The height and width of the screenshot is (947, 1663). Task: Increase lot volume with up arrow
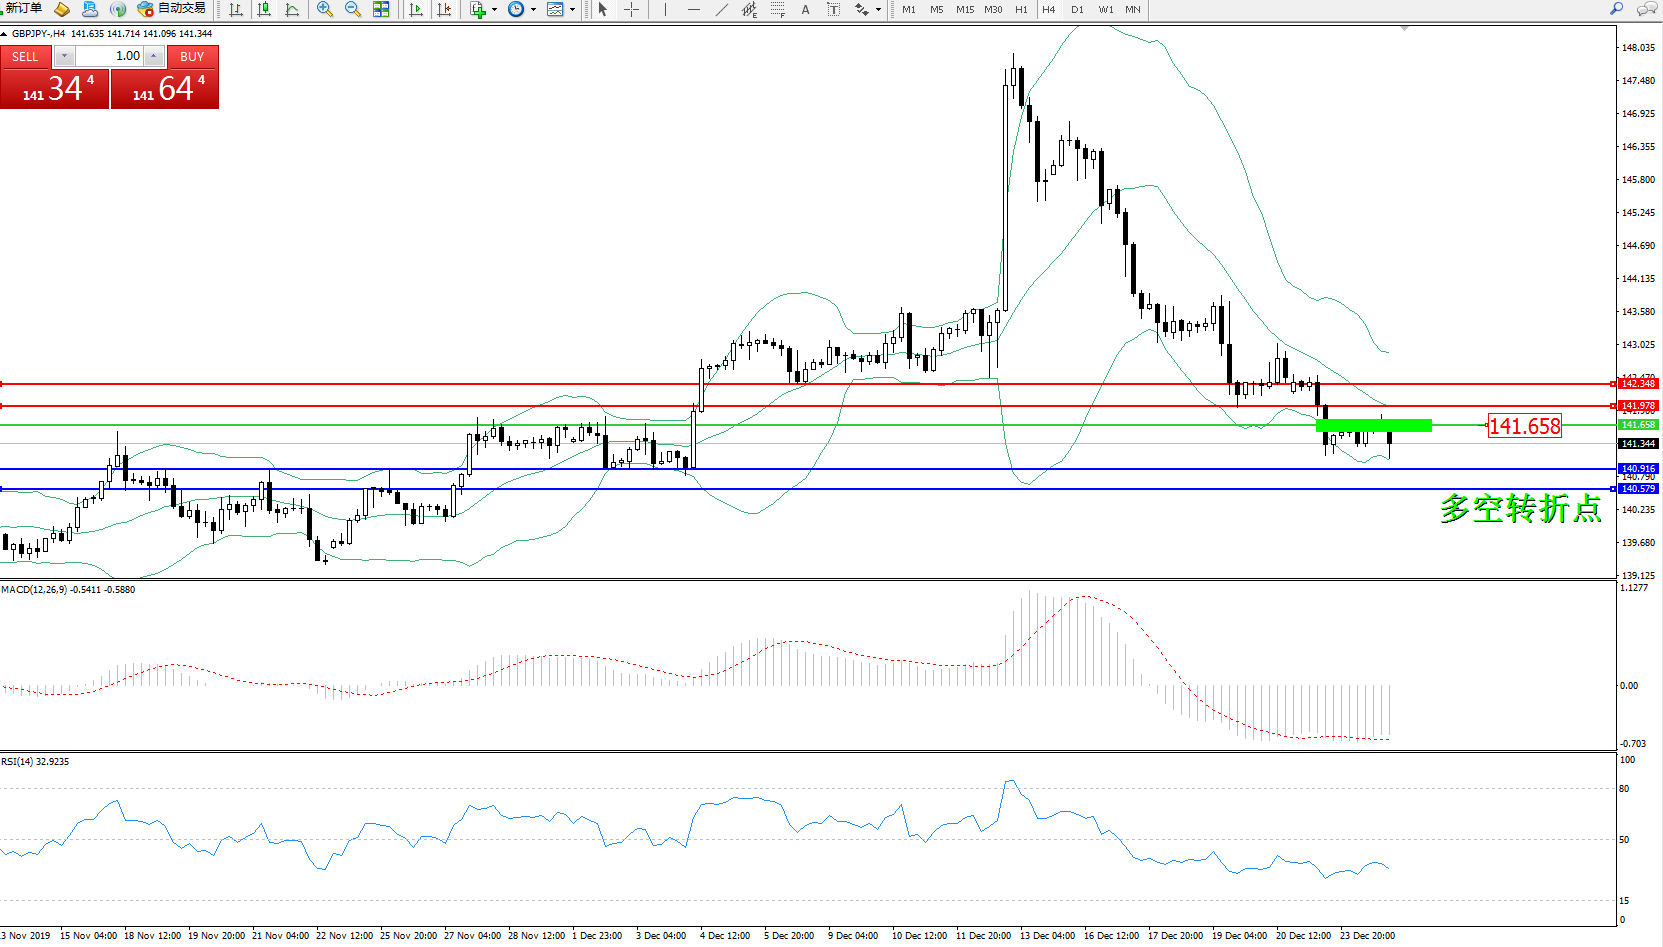[x=153, y=56]
